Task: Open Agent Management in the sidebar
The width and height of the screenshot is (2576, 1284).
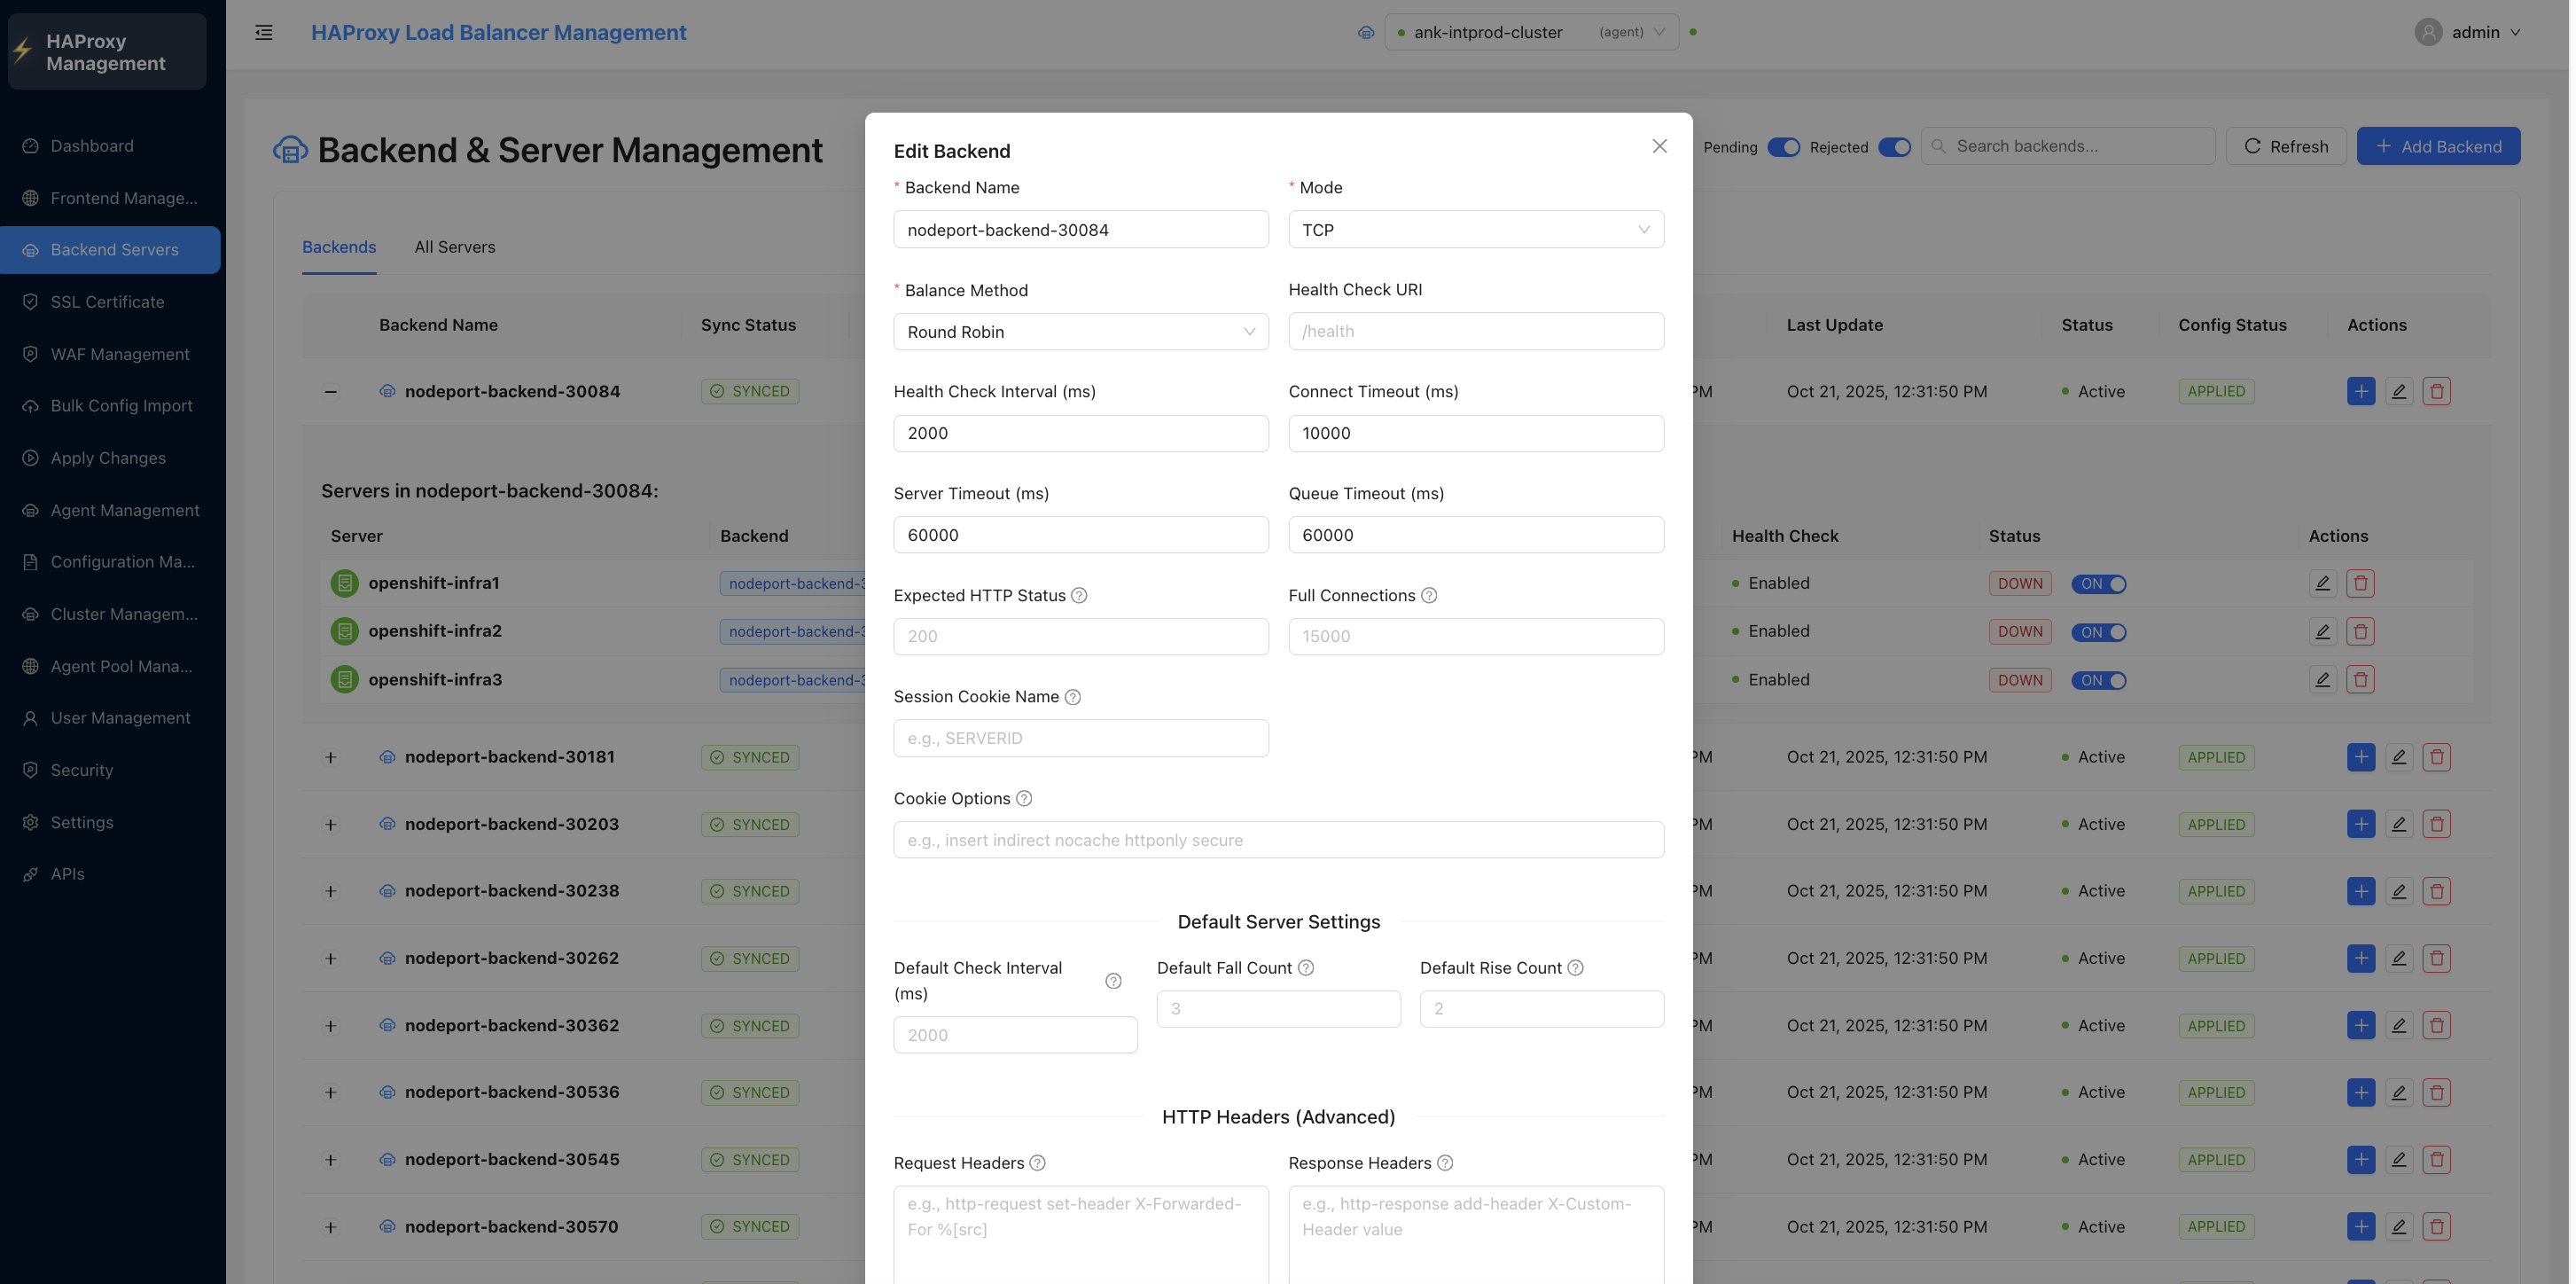Action: tap(110, 510)
